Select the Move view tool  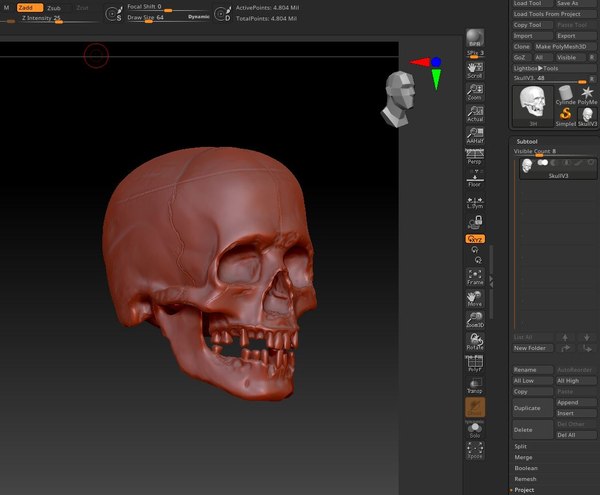(475, 298)
